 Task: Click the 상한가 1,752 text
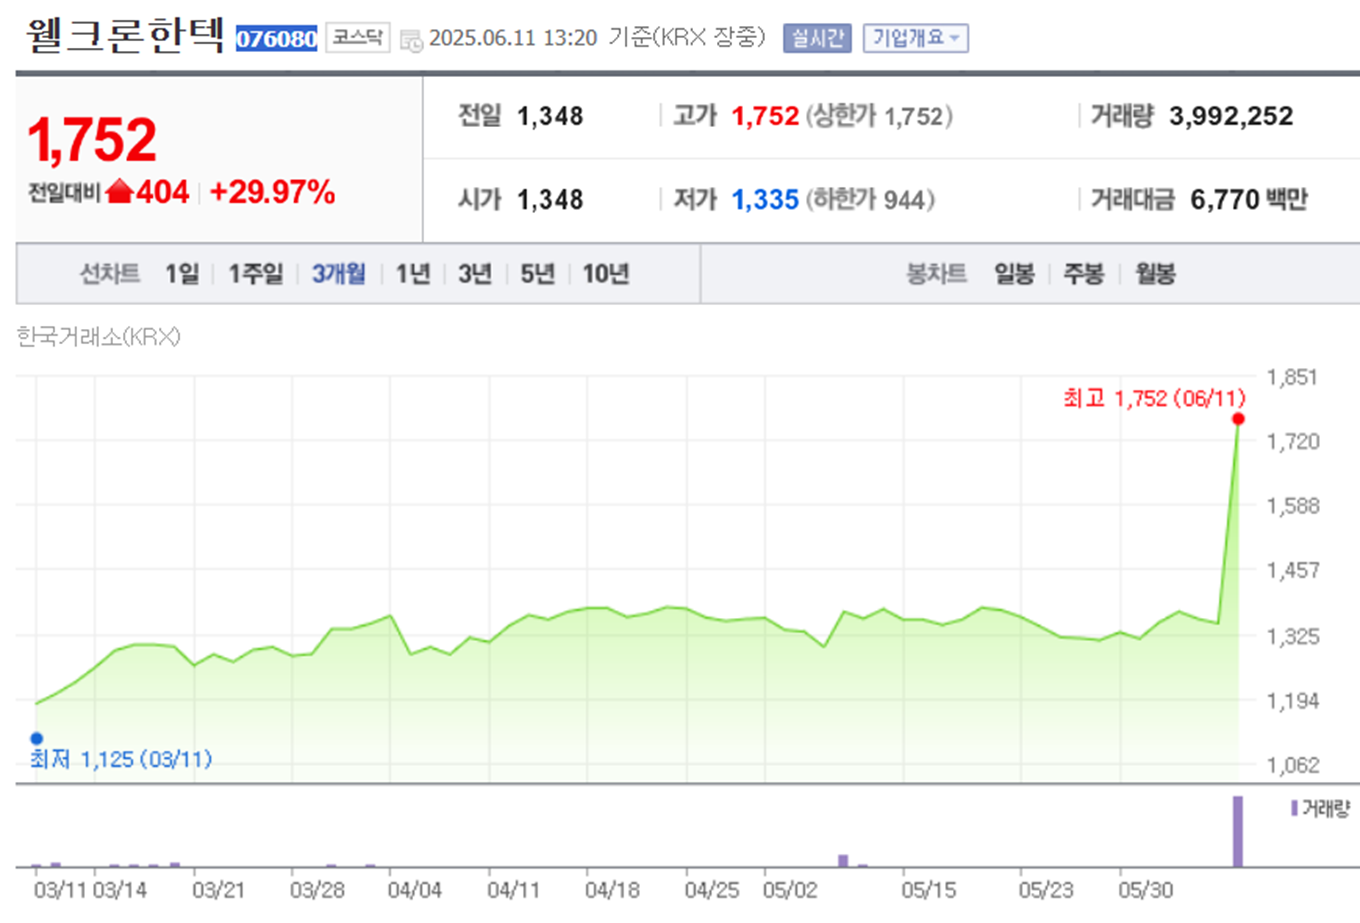(x=879, y=116)
